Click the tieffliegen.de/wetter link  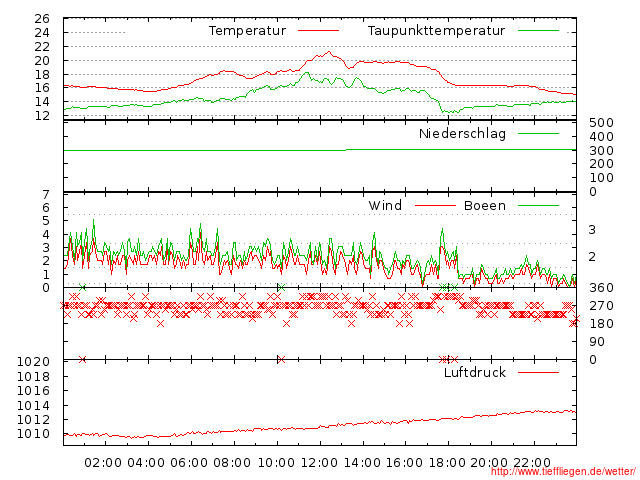(x=563, y=472)
